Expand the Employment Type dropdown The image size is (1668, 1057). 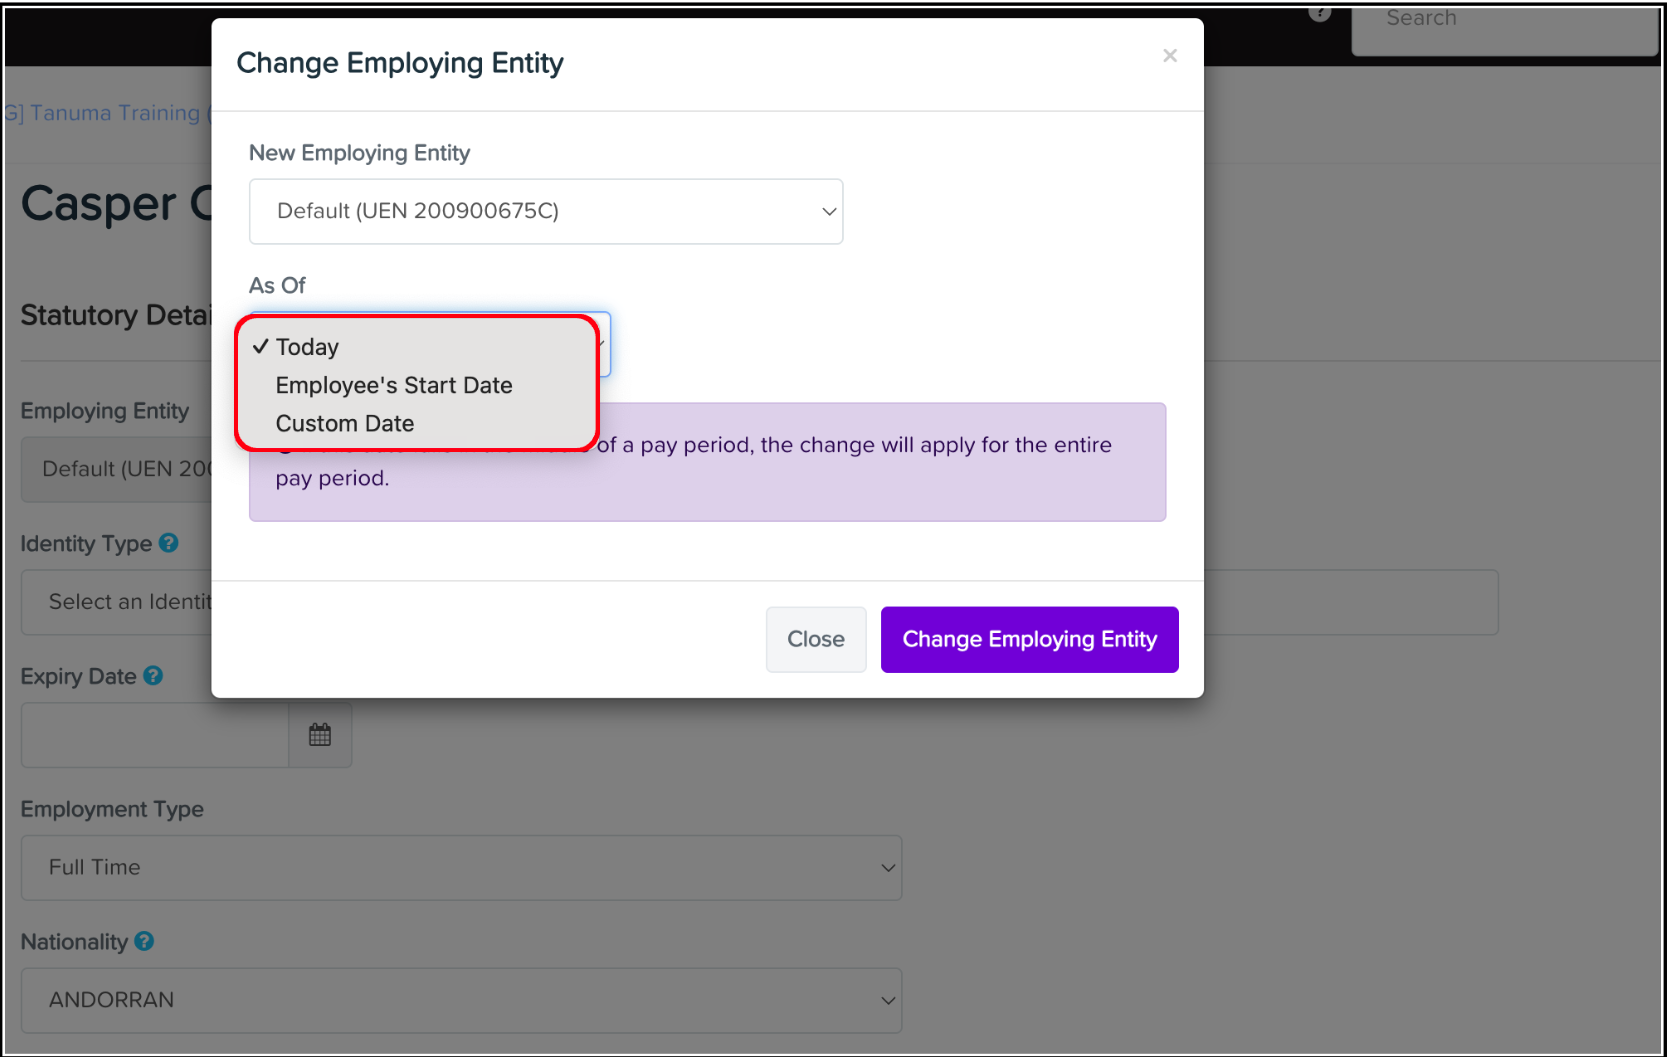(461, 868)
